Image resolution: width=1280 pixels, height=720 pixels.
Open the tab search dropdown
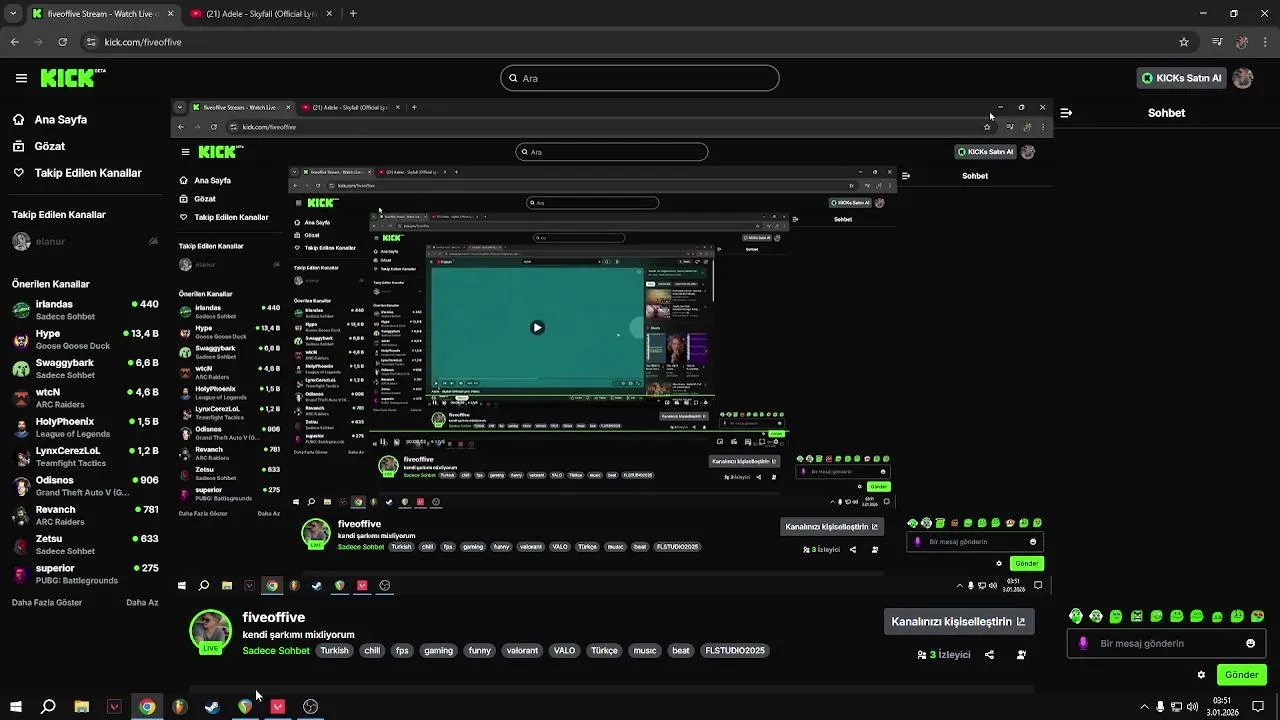click(x=11, y=14)
